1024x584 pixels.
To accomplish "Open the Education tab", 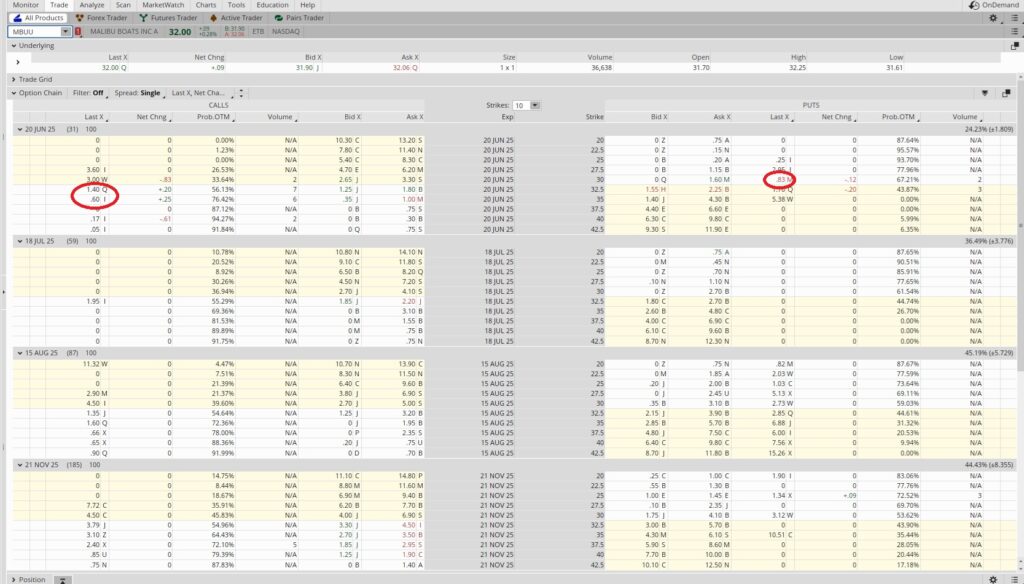I will (272, 5).
